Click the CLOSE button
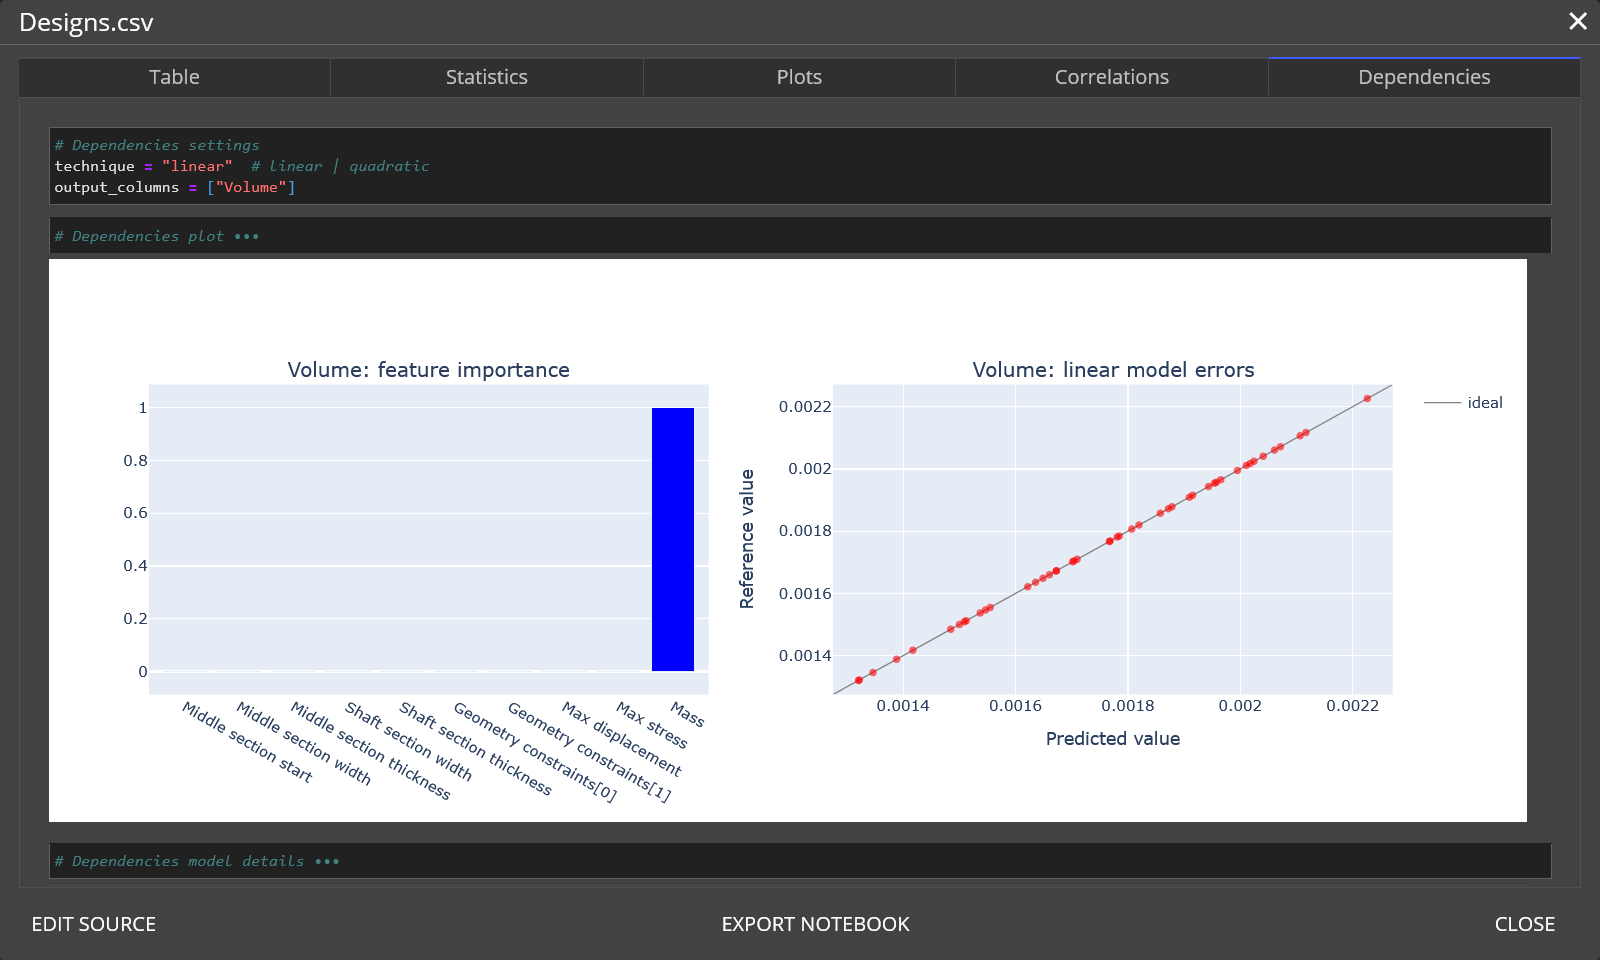The height and width of the screenshot is (960, 1600). [1524, 924]
